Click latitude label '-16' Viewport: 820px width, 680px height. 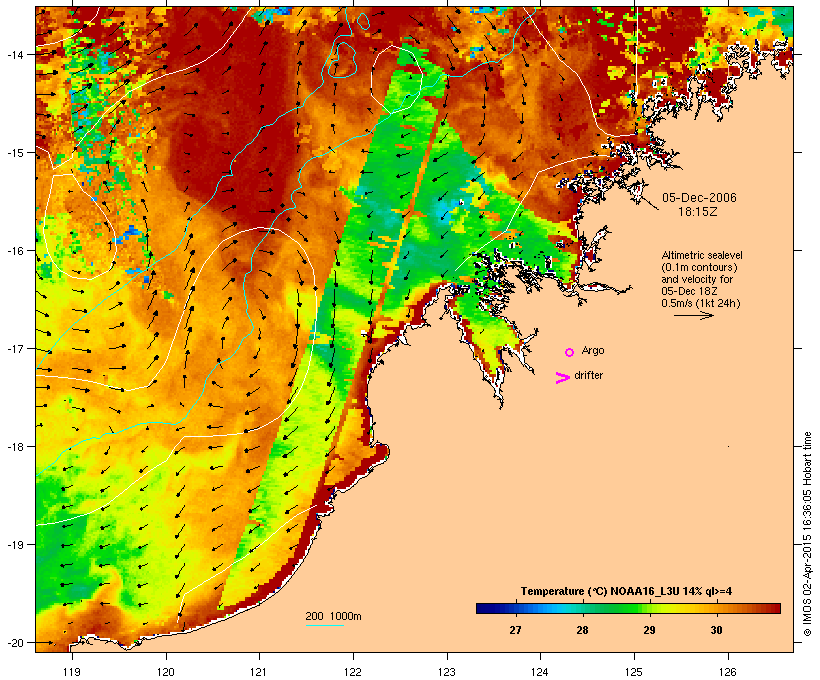14,251
